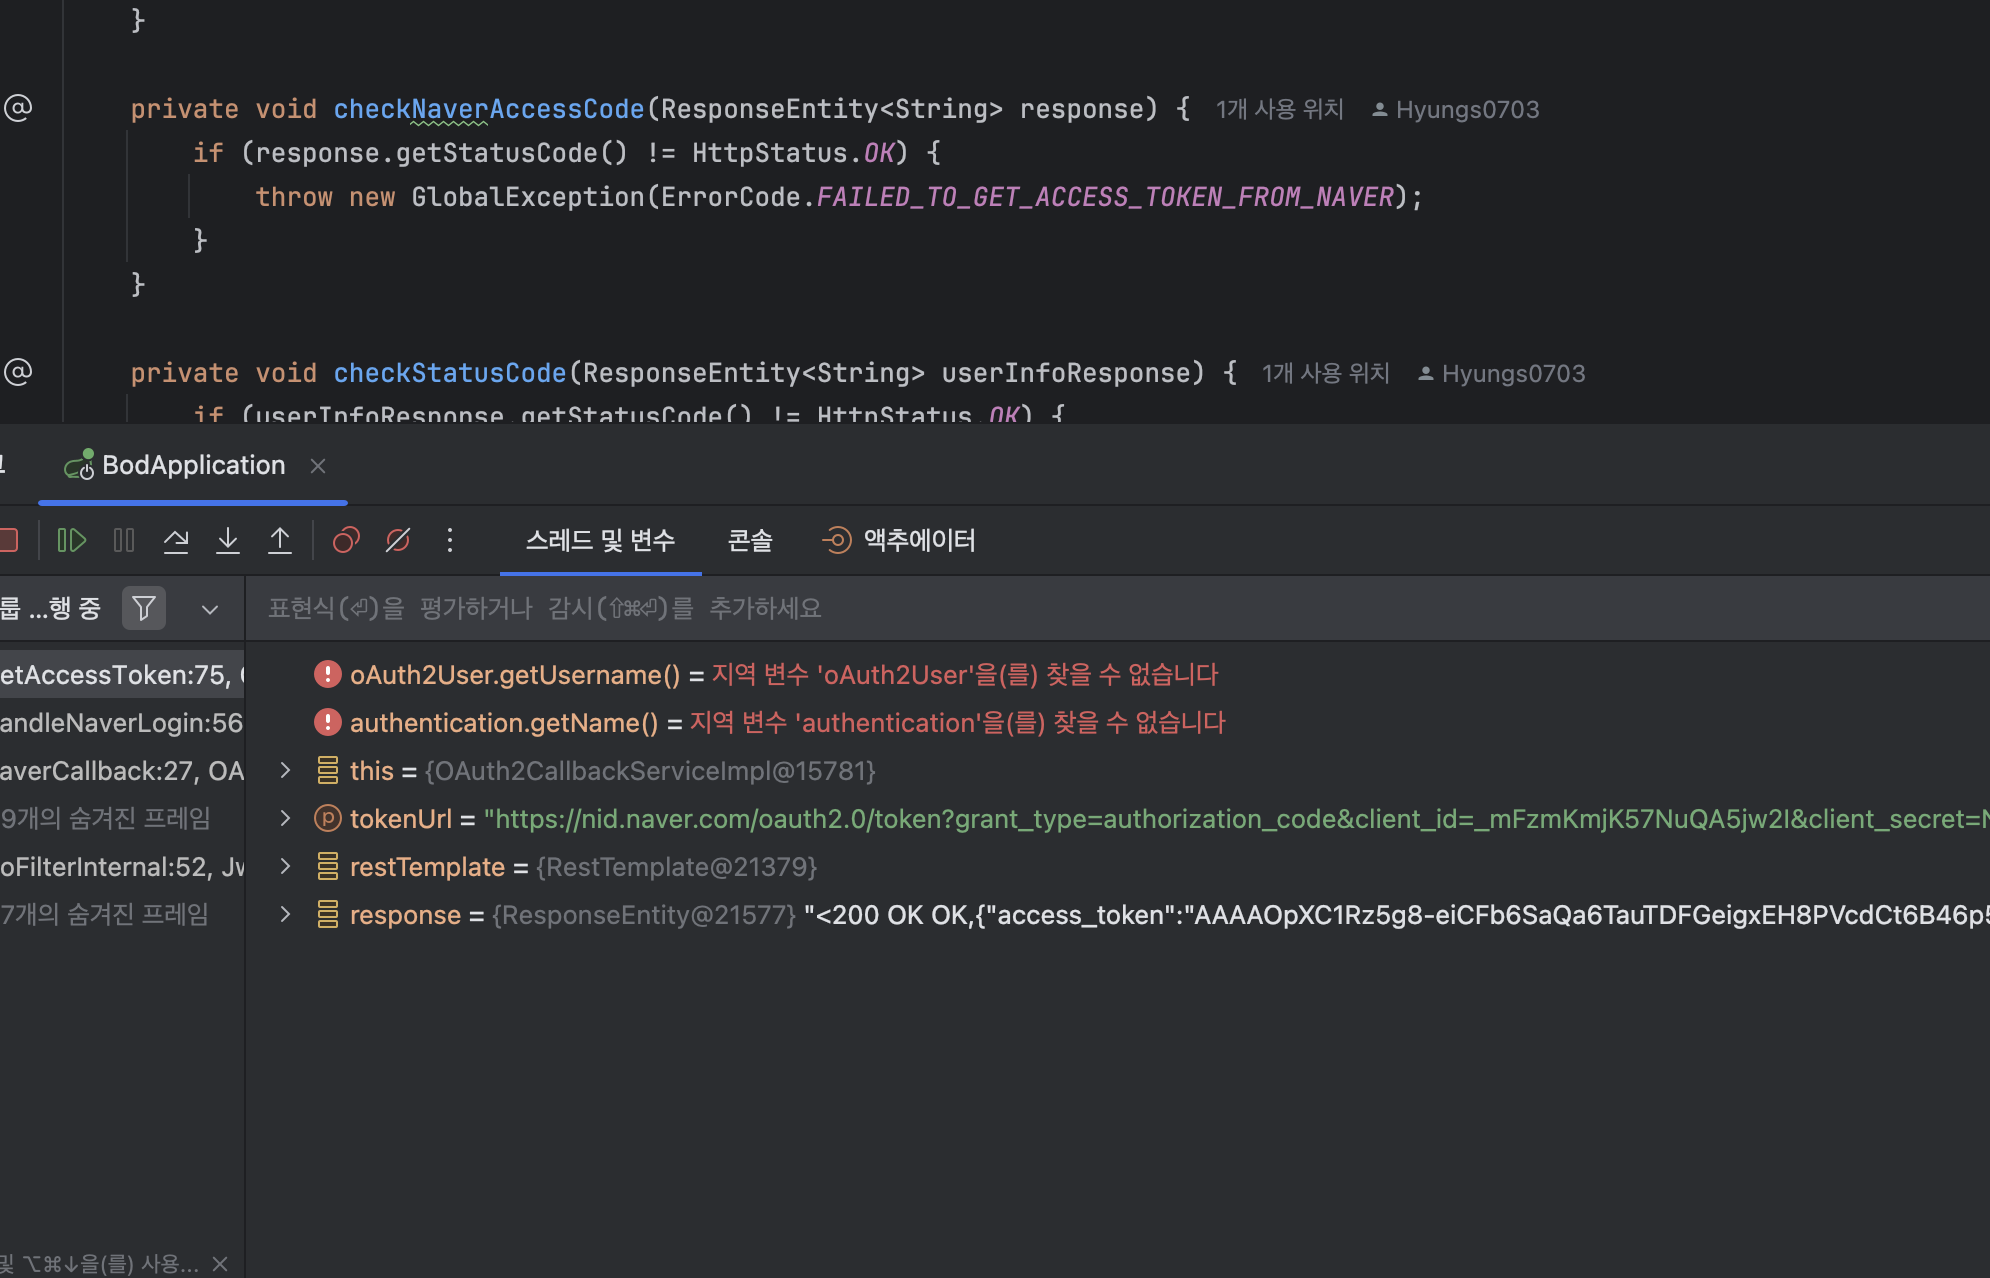The image size is (1990, 1278).
Task: Toggle the frames filter funnel button
Action: [x=144, y=608]
